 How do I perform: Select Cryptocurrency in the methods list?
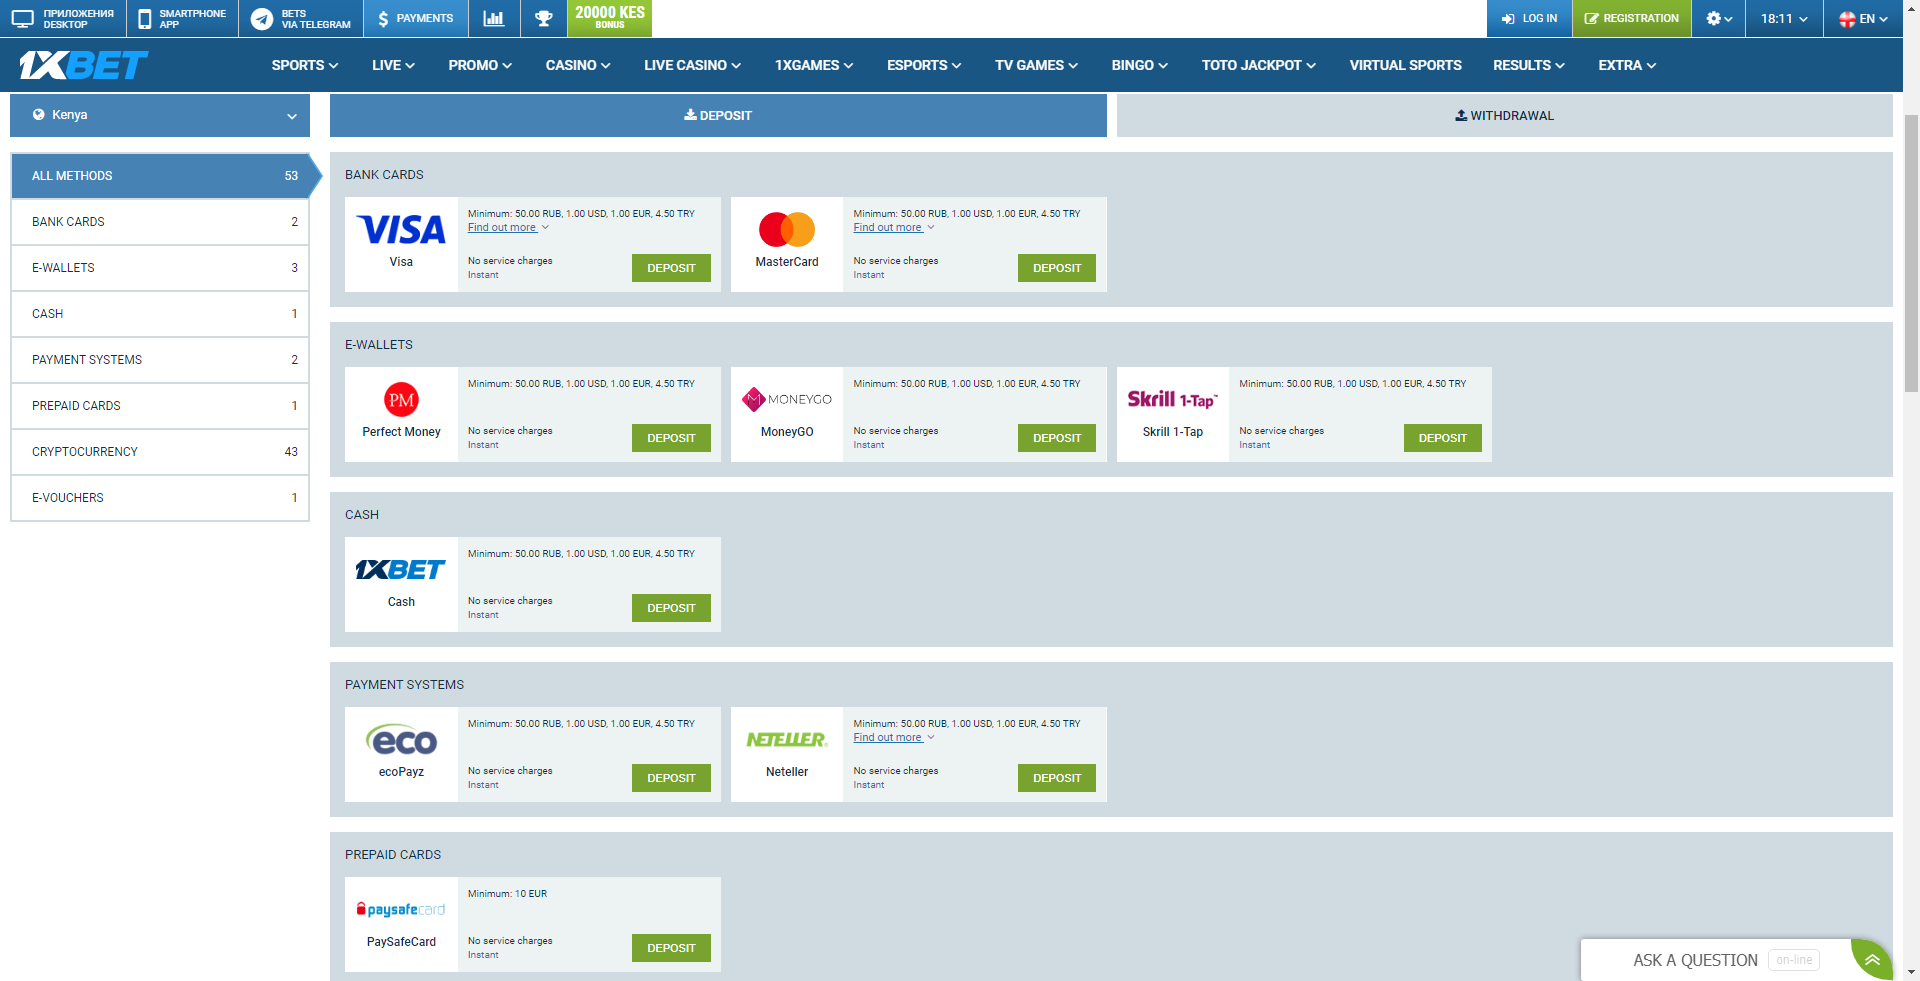pyautogui.click(x=160, y=452)
